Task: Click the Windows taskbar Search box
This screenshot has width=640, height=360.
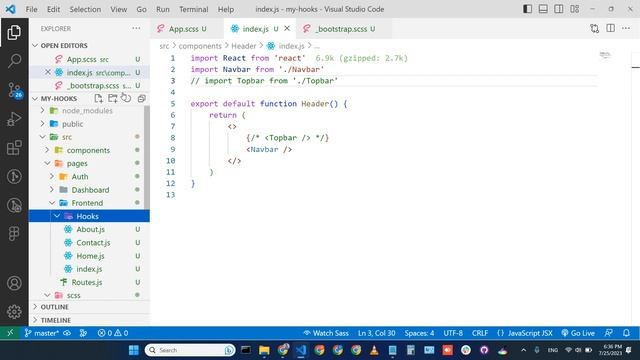Action: click(191, 350)
